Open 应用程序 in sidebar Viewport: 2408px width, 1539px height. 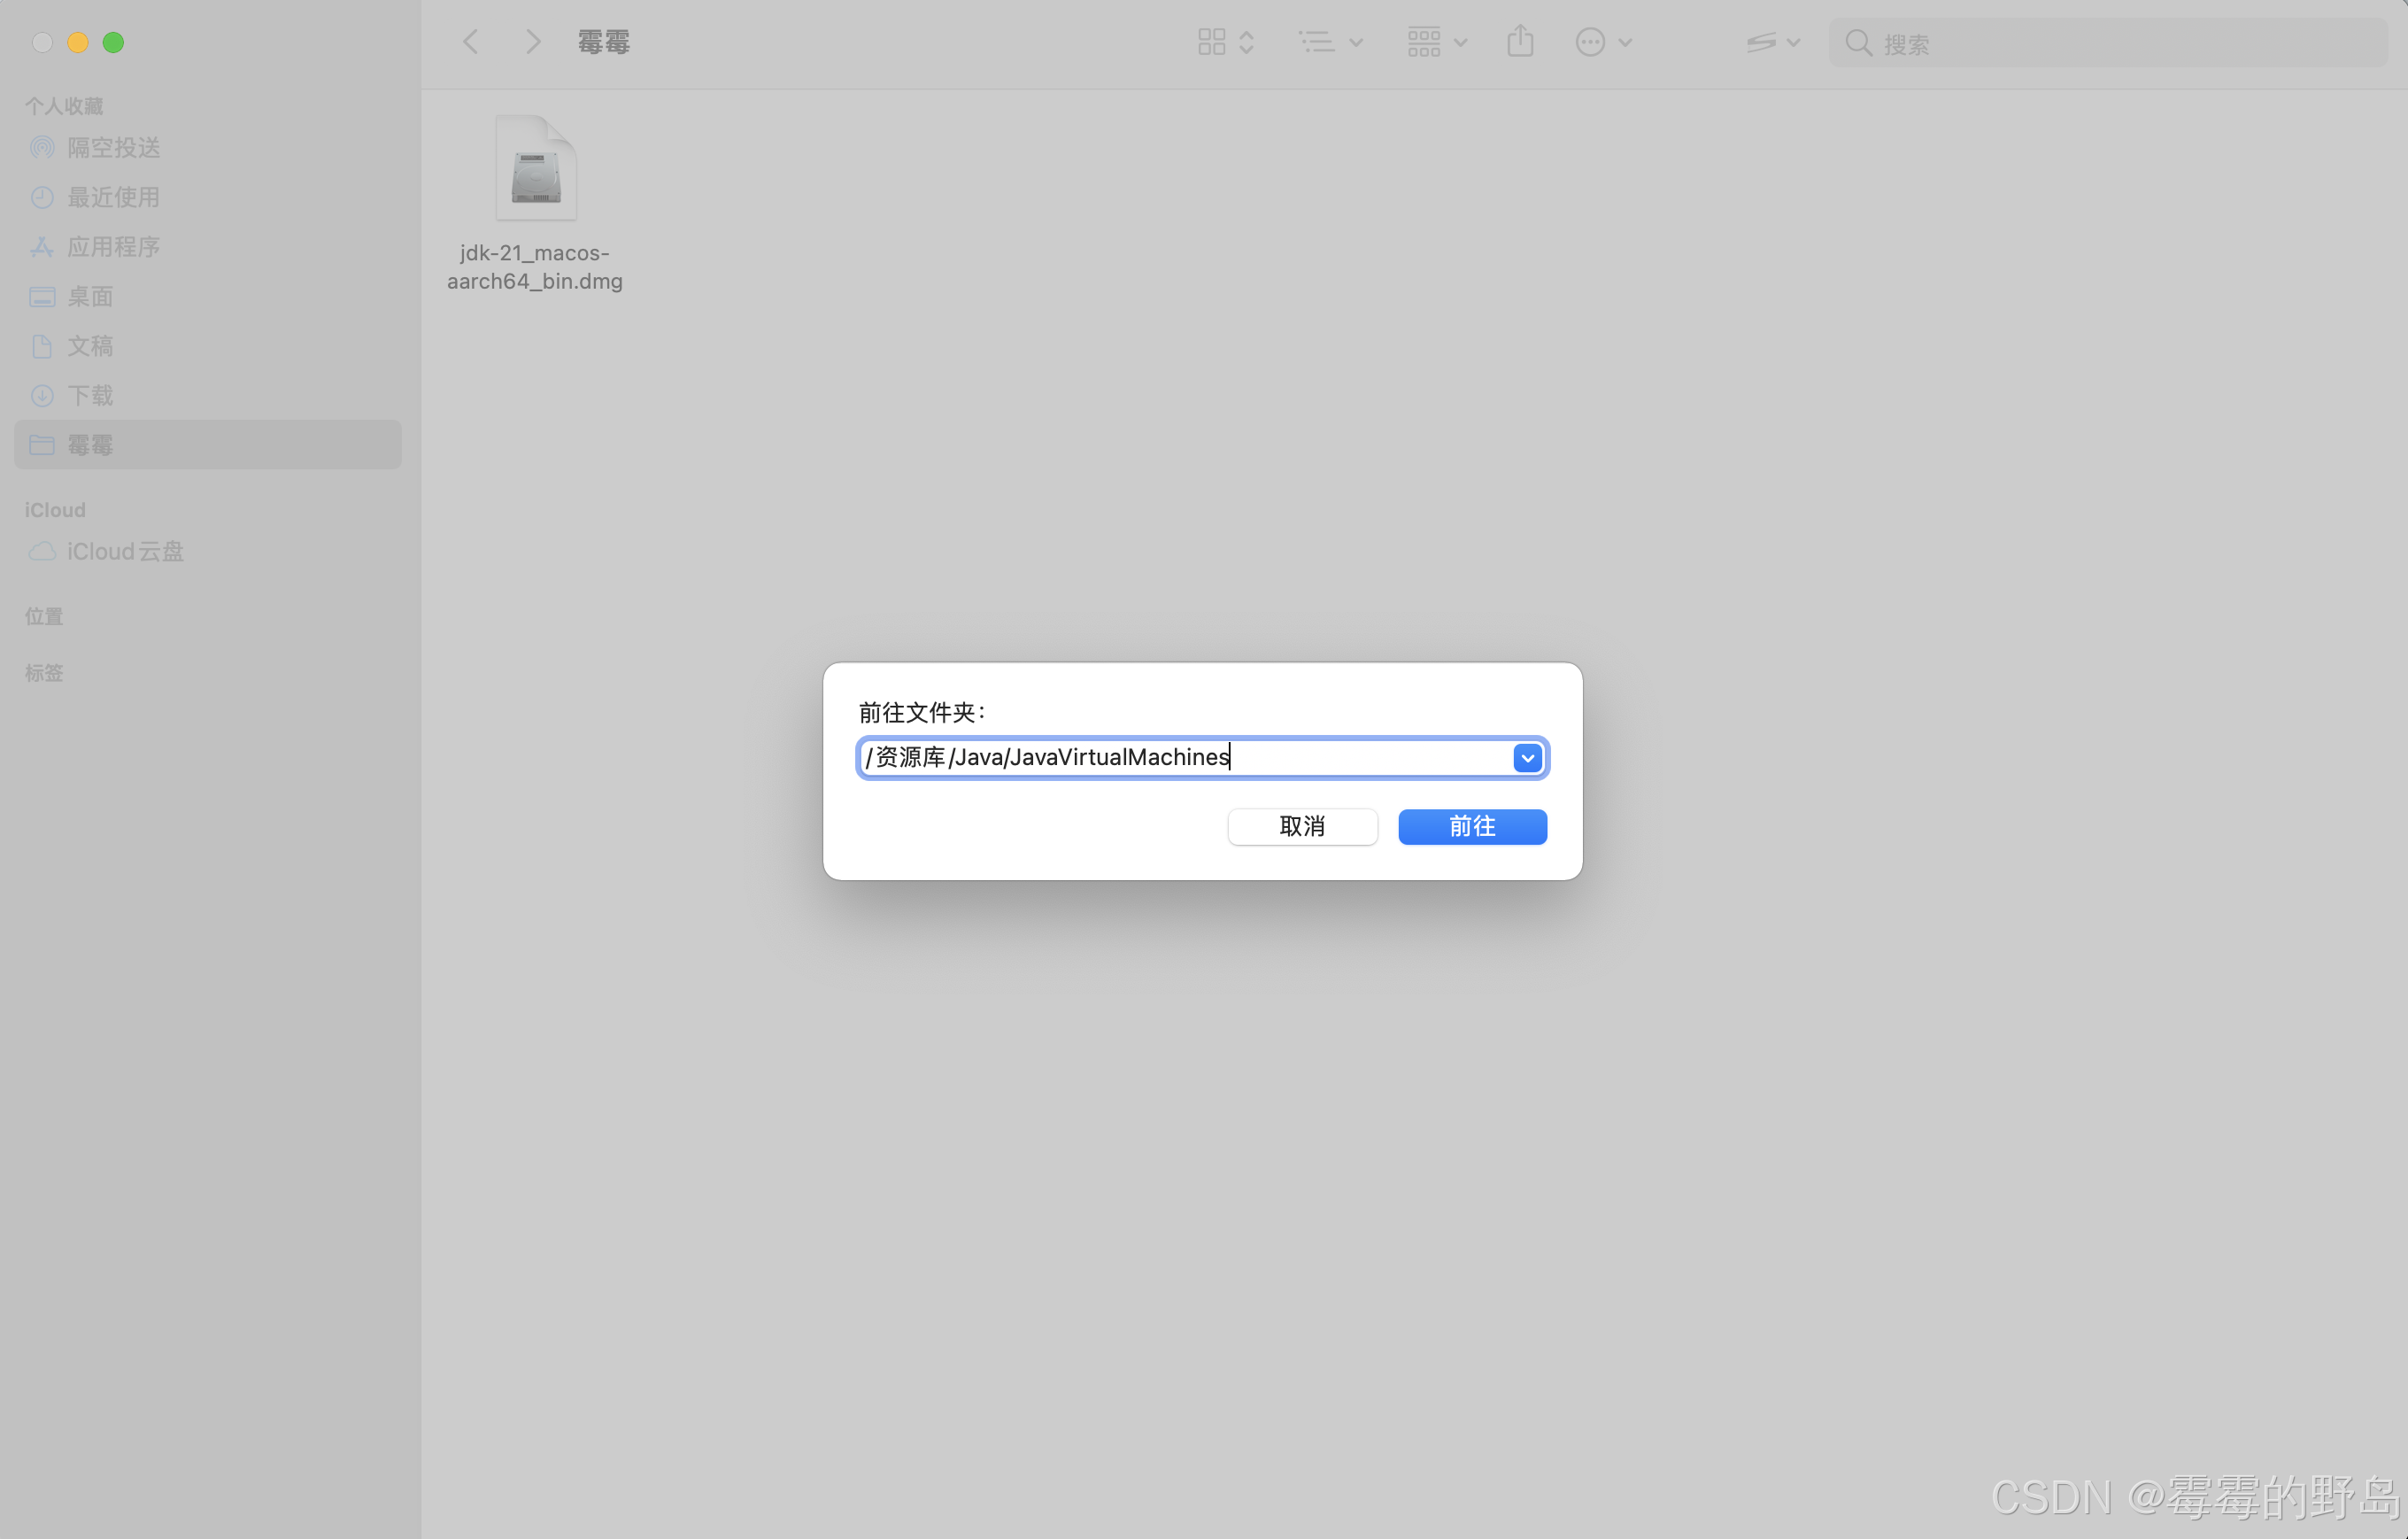[113, 247]
